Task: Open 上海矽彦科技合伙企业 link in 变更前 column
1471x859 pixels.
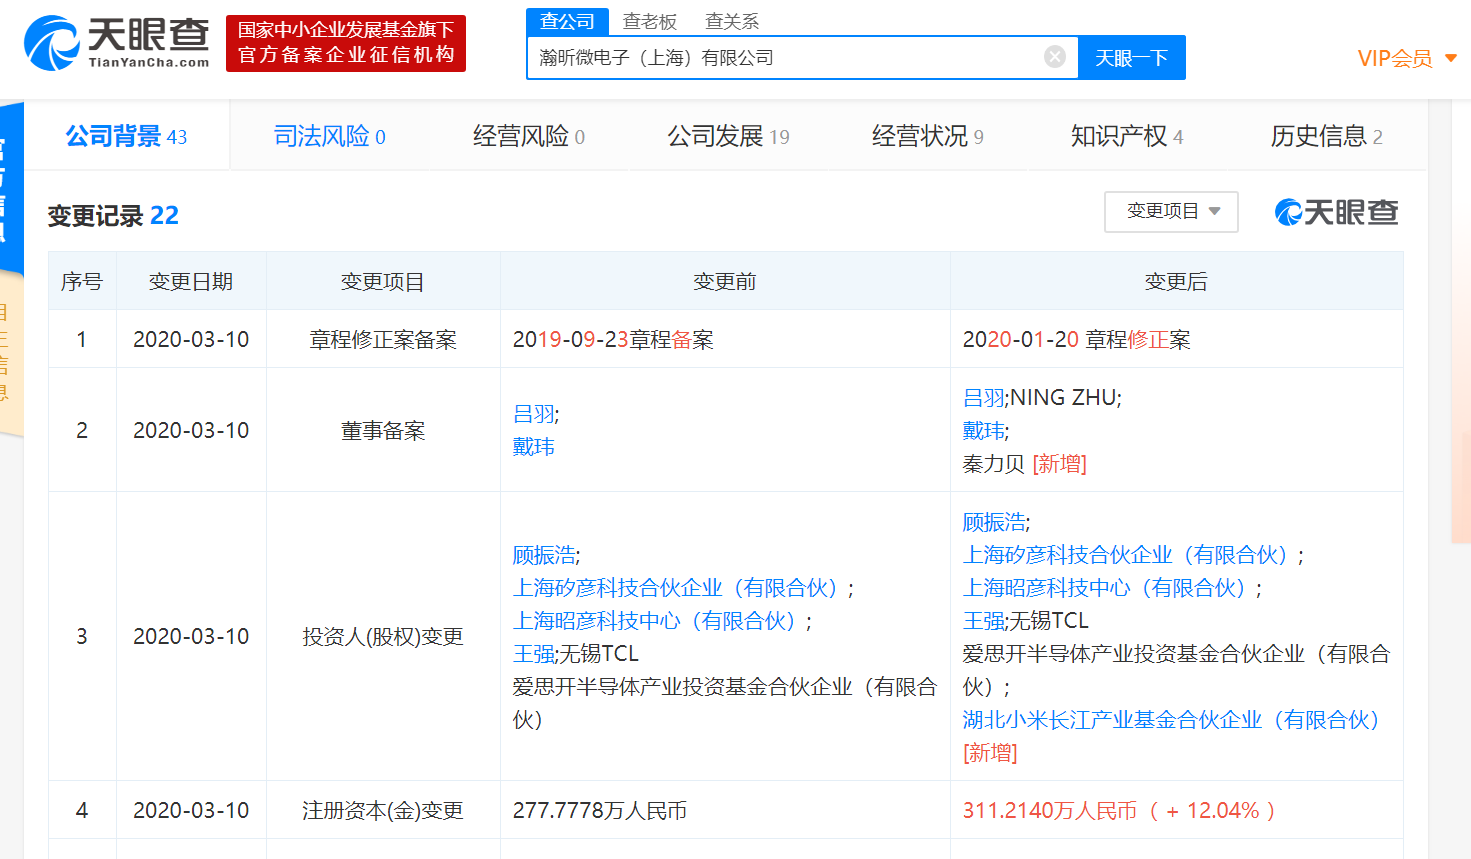Action: pyautogui.click(x=679, y=588)
